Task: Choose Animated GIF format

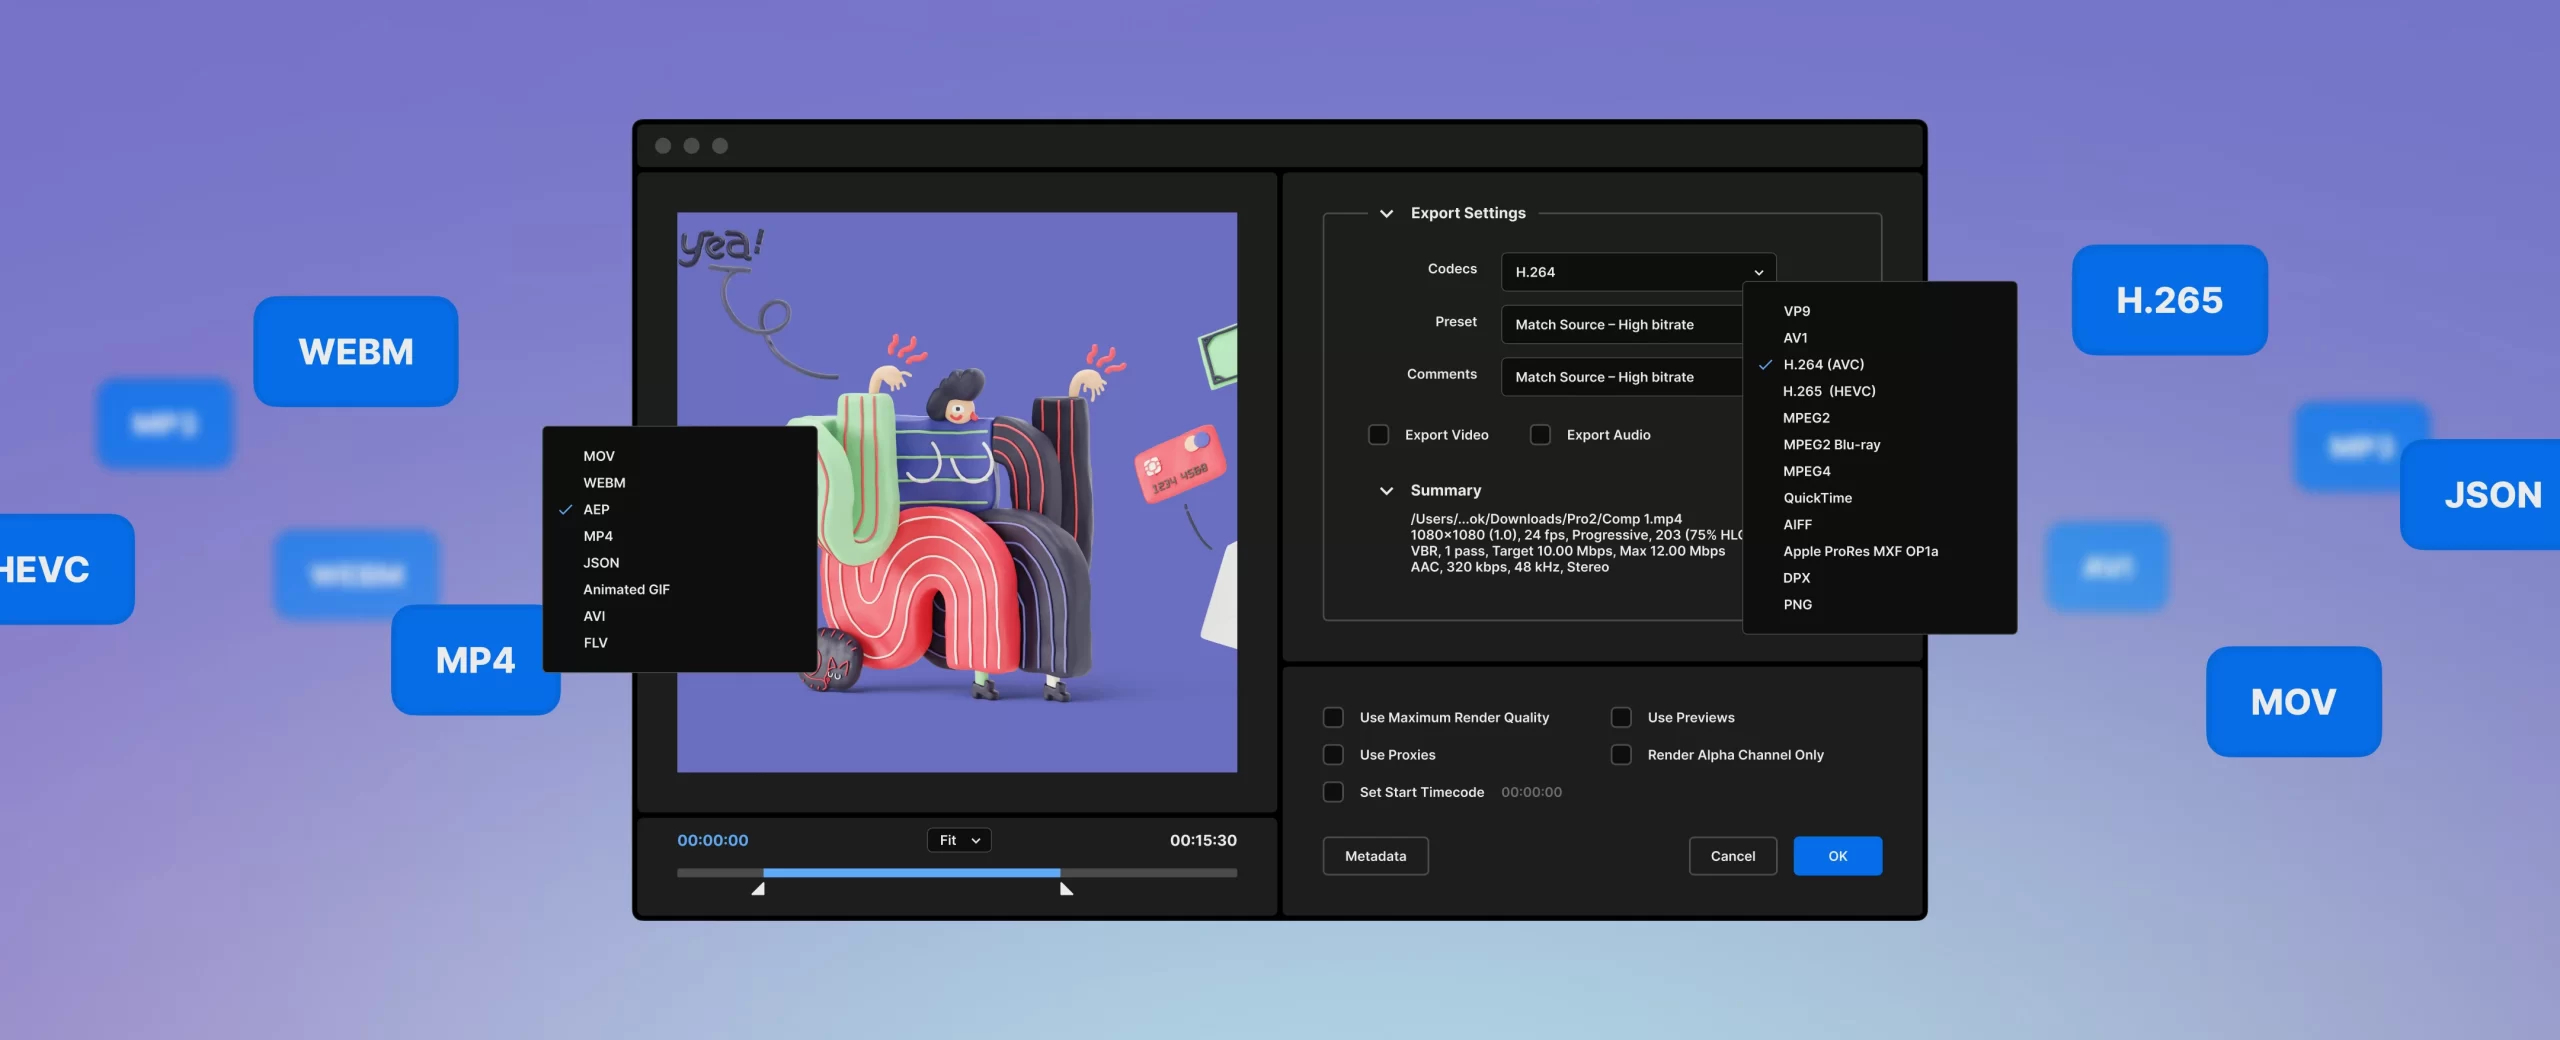Action: [x=626, y=590]
